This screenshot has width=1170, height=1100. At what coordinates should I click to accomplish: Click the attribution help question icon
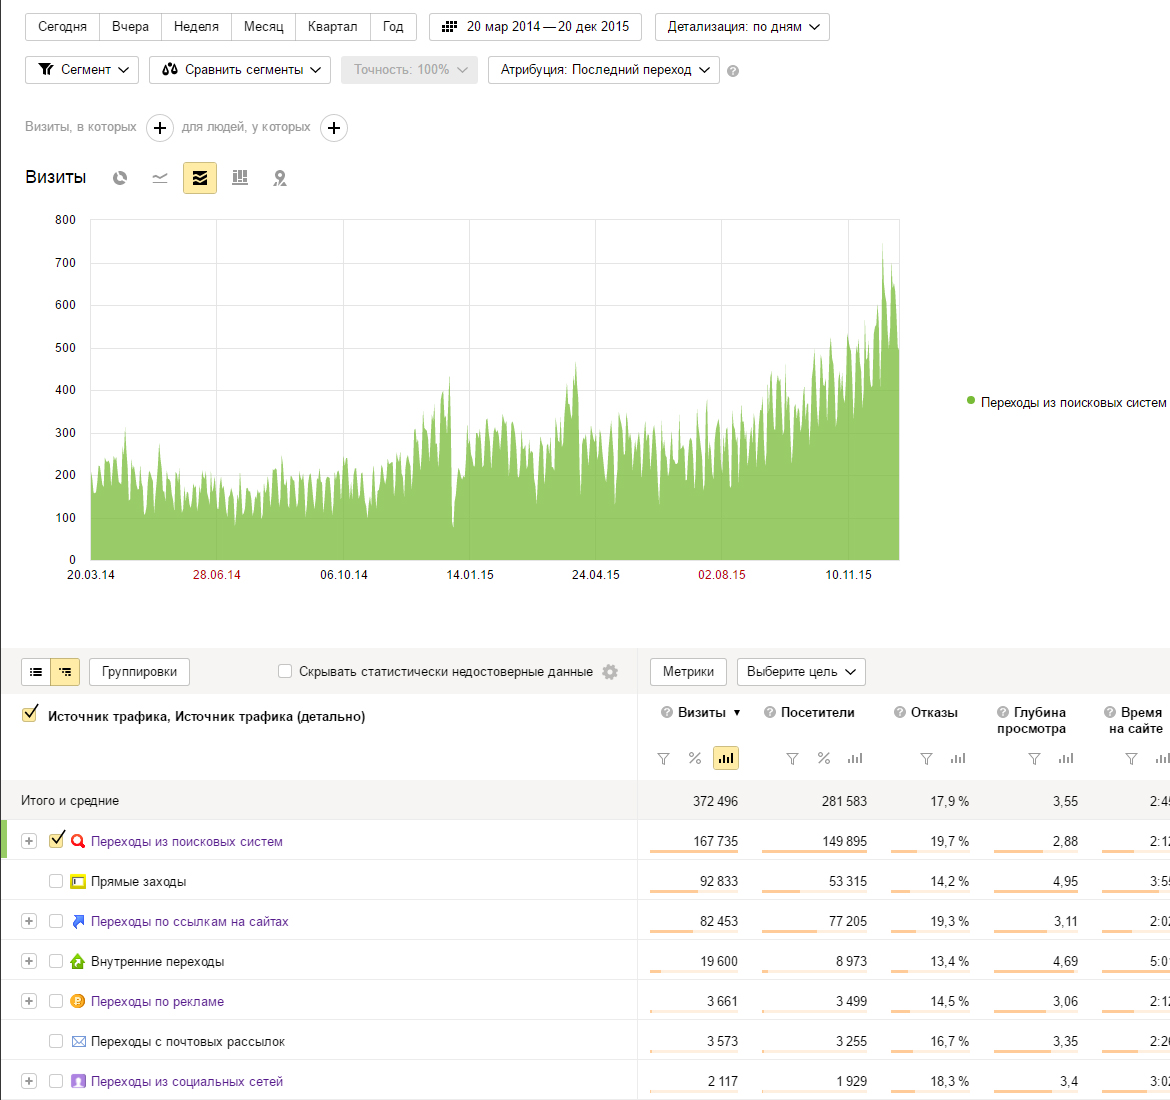click(733, 71)
